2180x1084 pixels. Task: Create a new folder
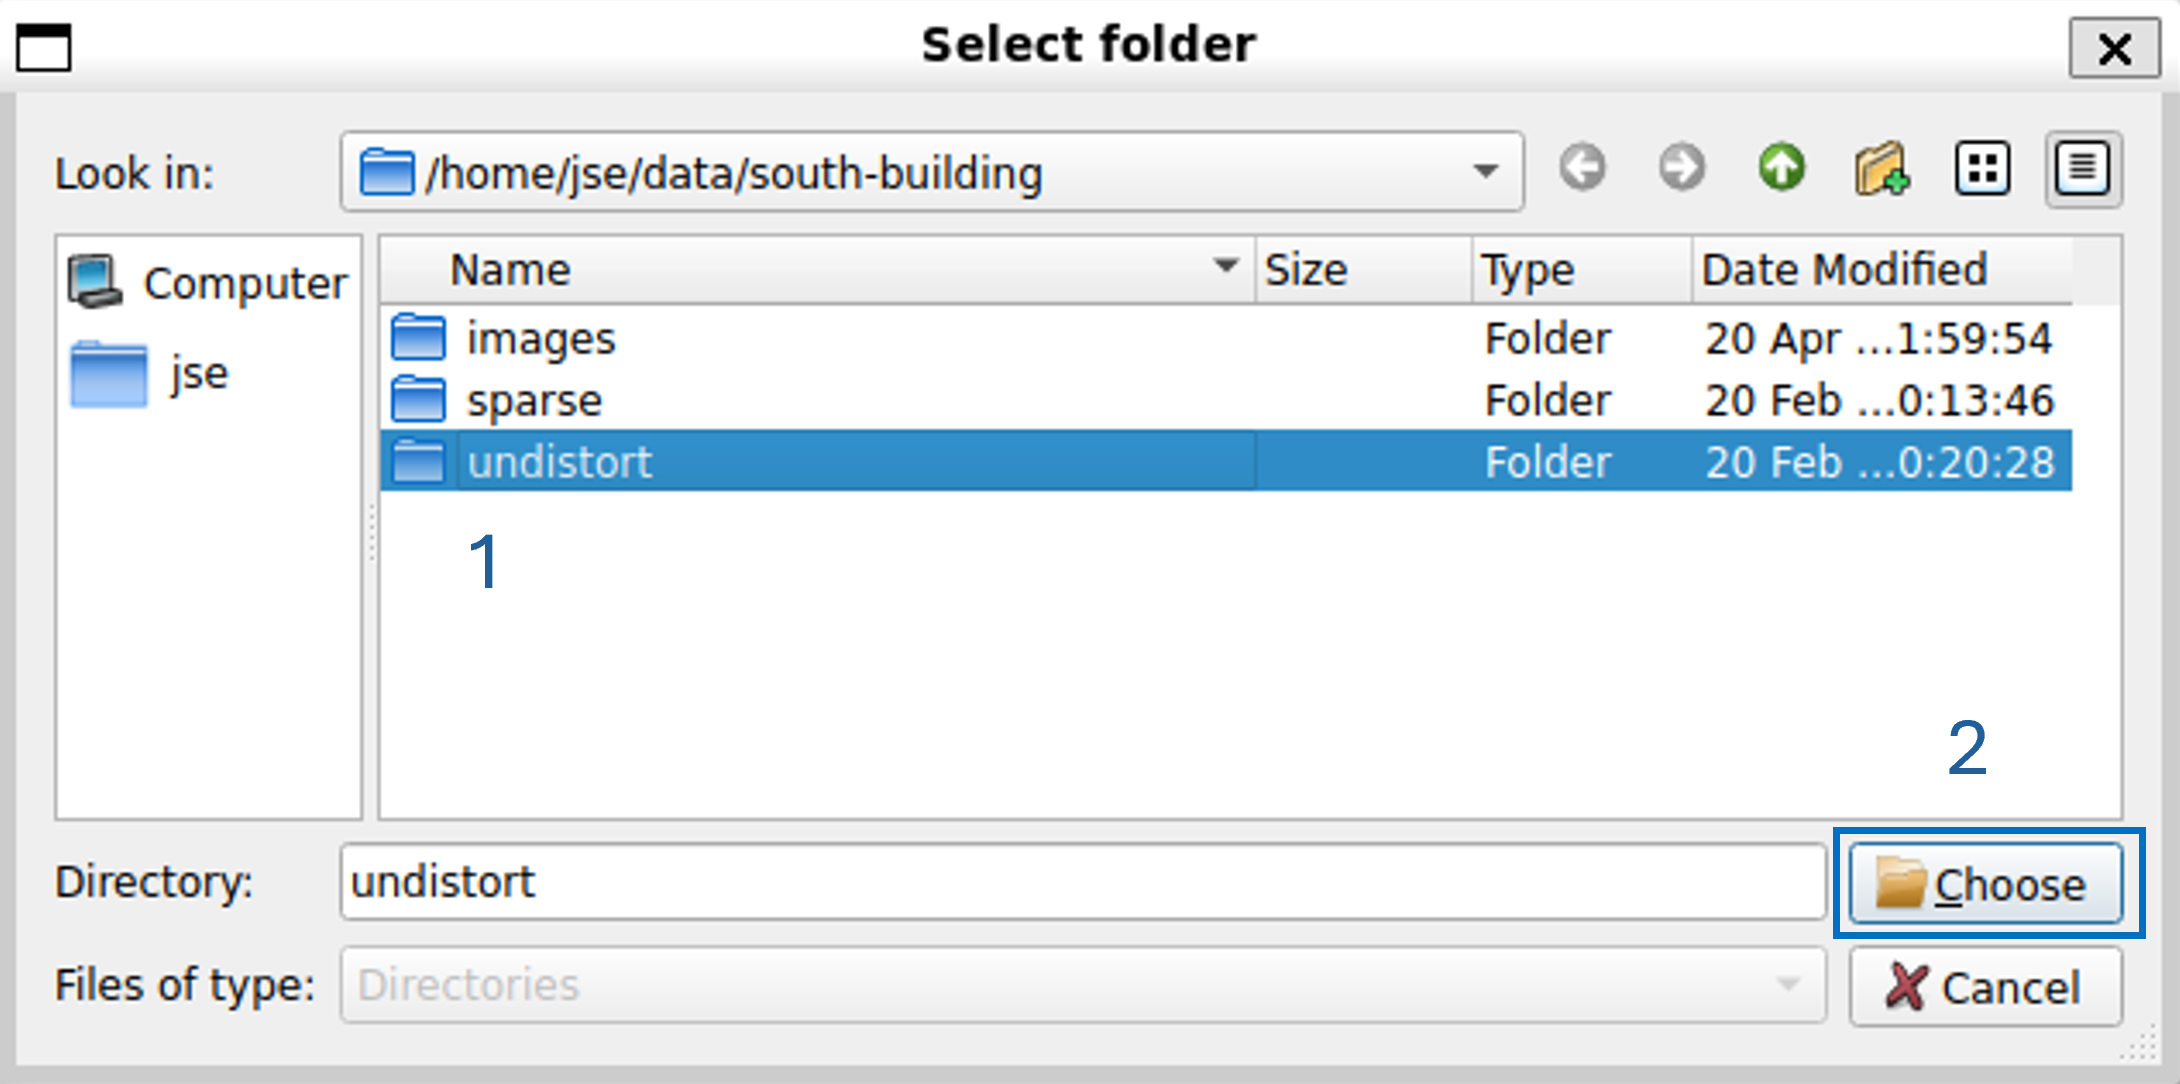[1881, 169]
